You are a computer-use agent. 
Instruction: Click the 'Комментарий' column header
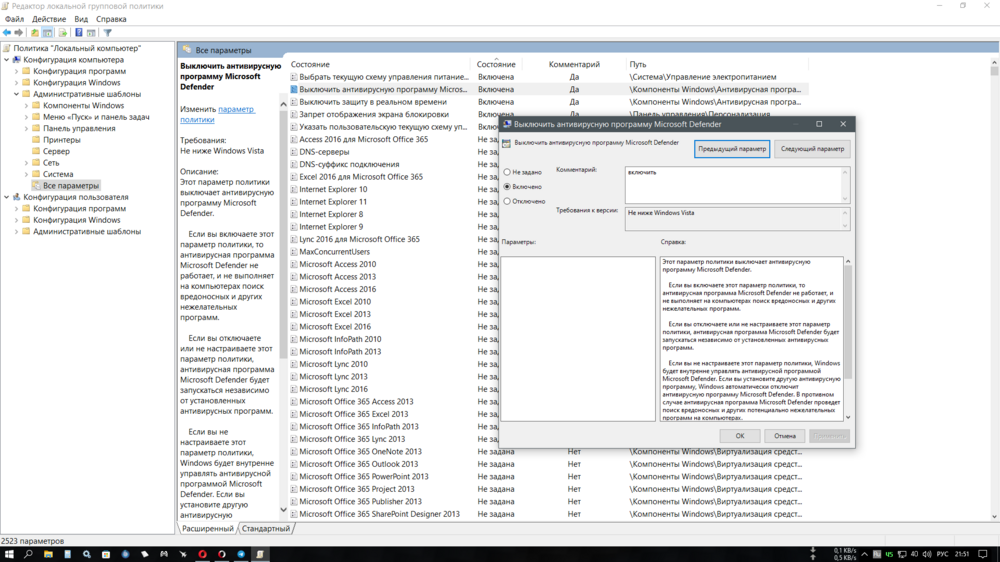(574, 64)
